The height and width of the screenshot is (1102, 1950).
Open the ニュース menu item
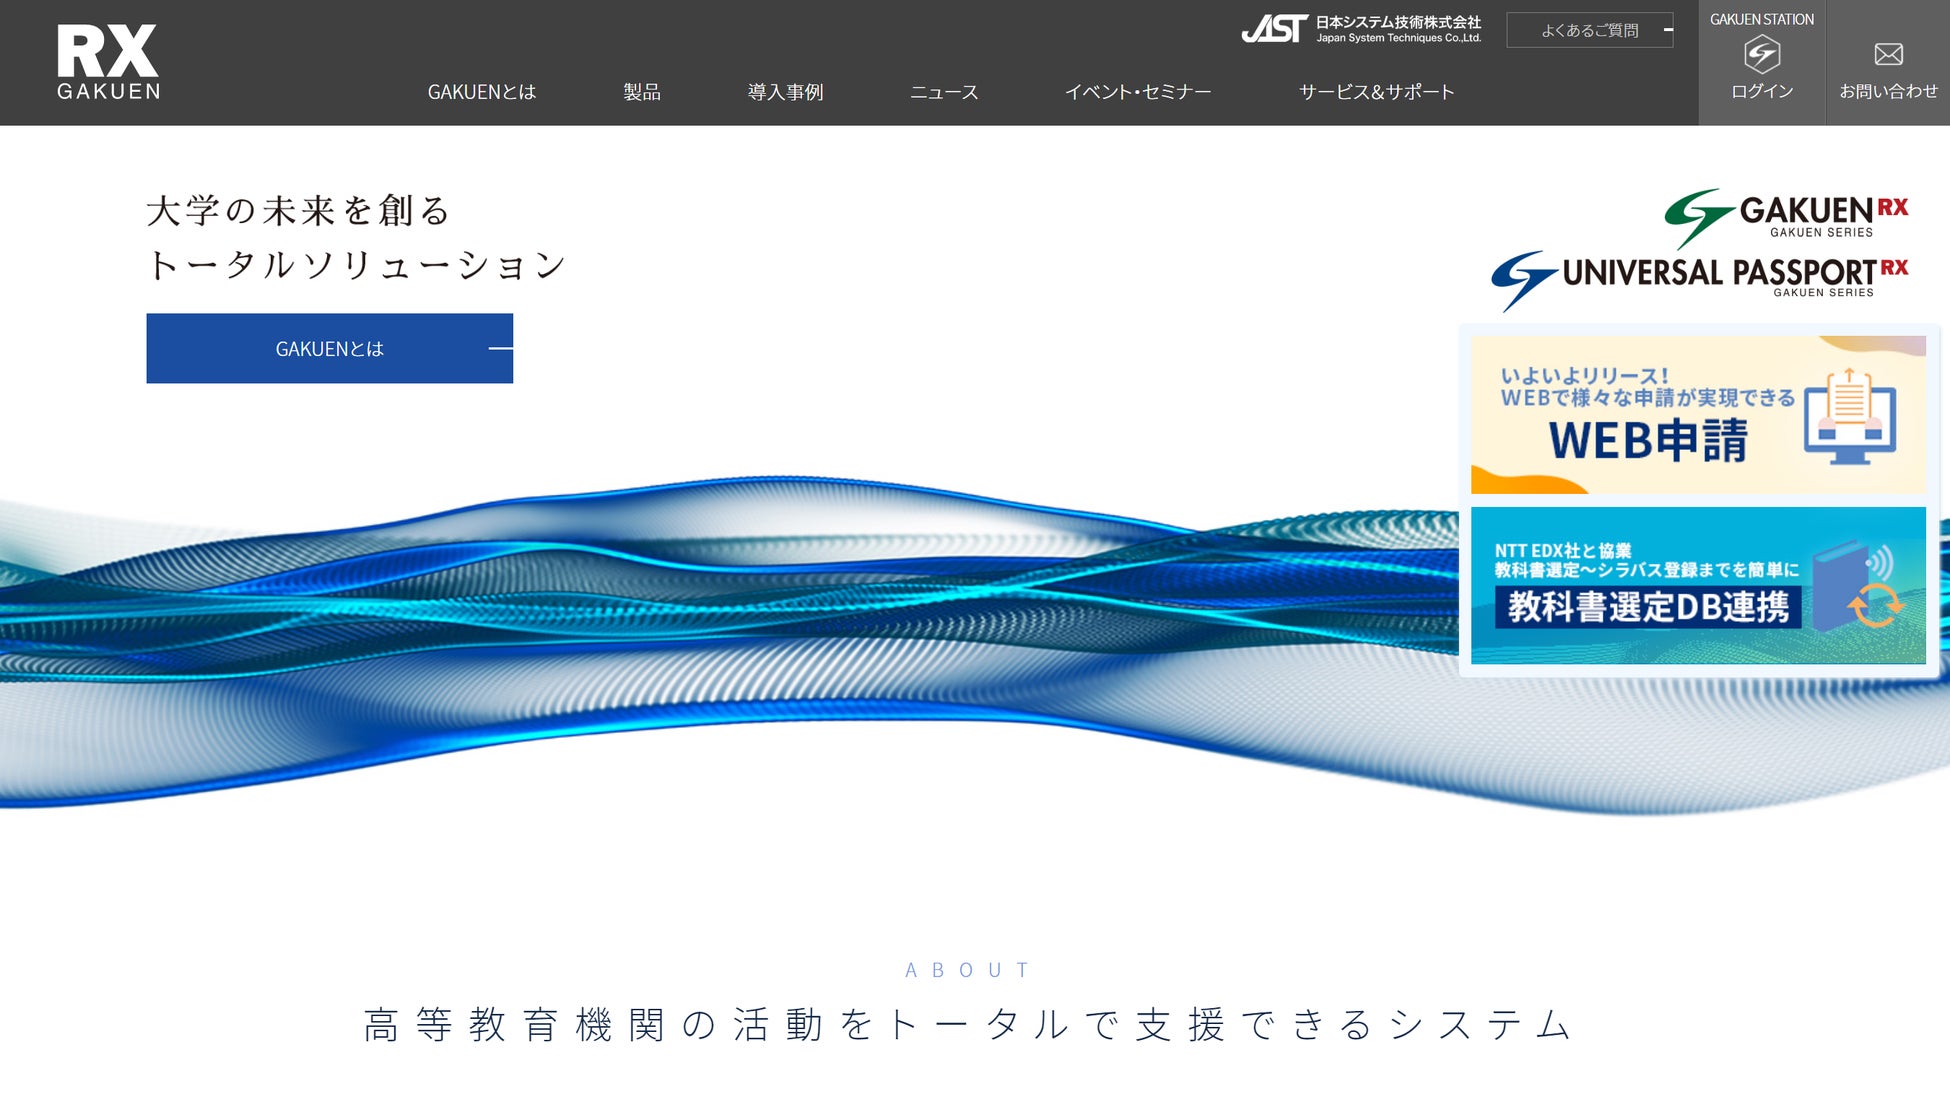944,92
